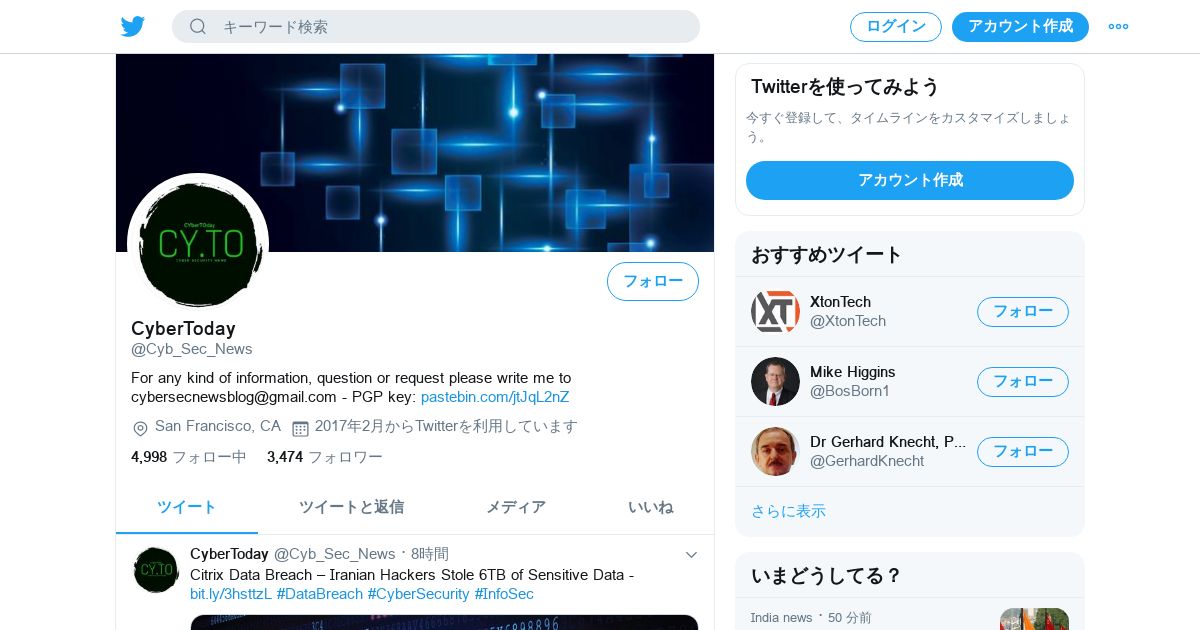Click the Twitter bird logo
The width and height of the screenshot is (1200, 630).
coord(133,26)
